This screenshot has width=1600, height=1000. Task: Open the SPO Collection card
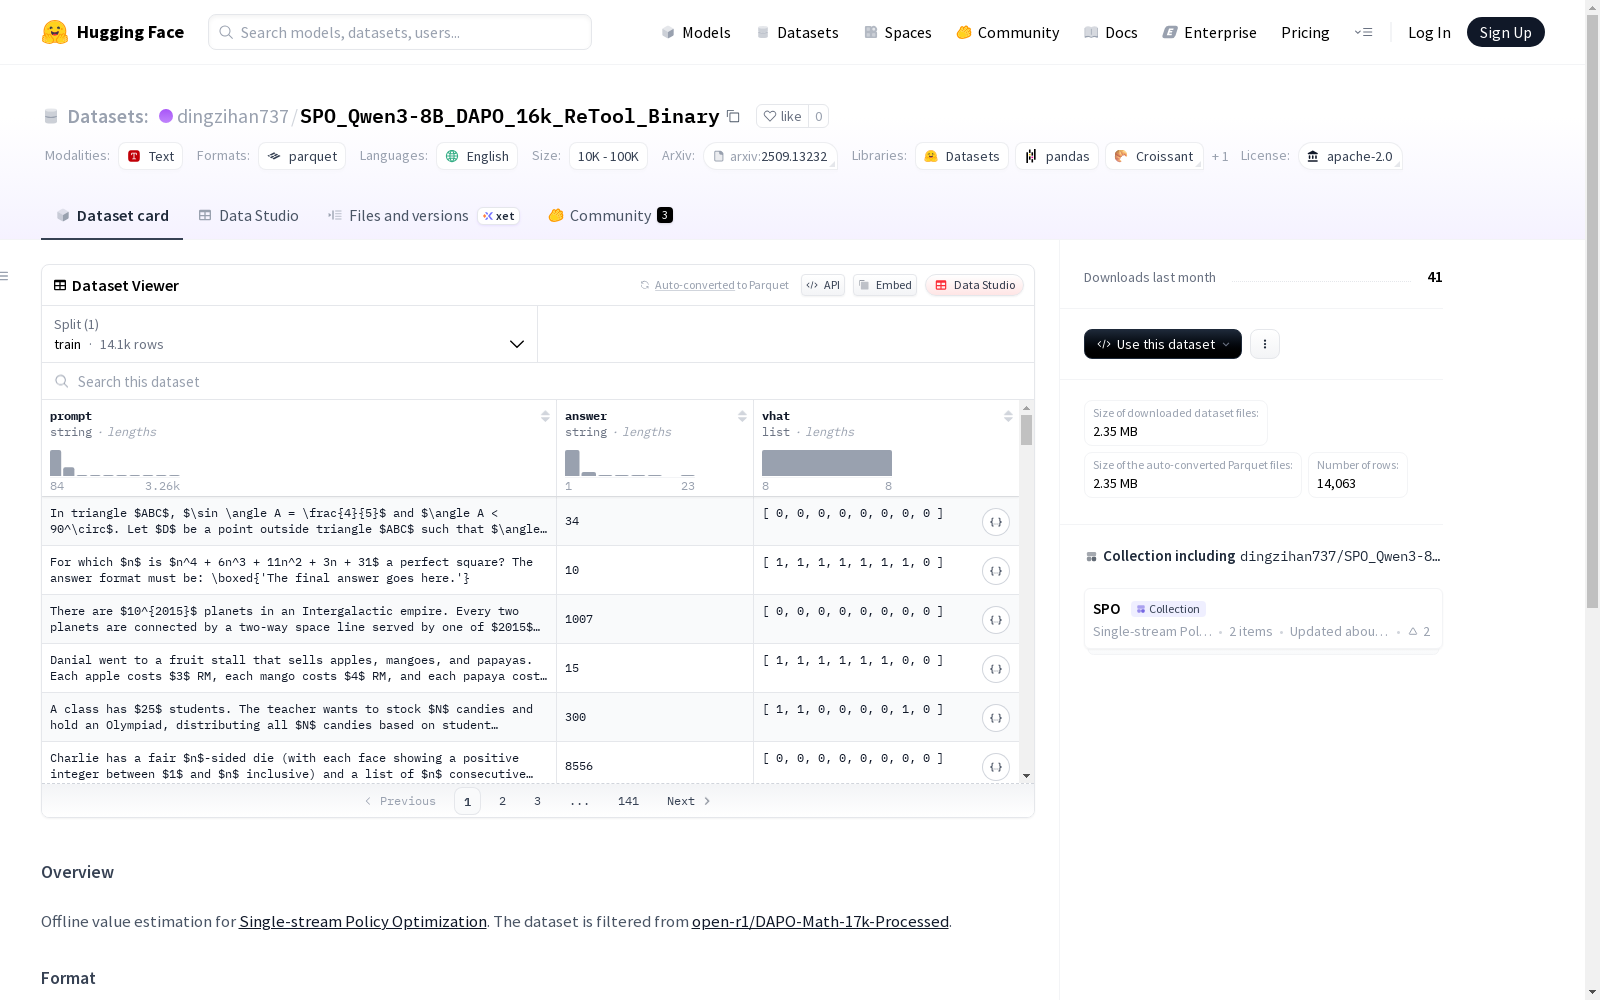pyautogui.click(x=1262, y=619)
